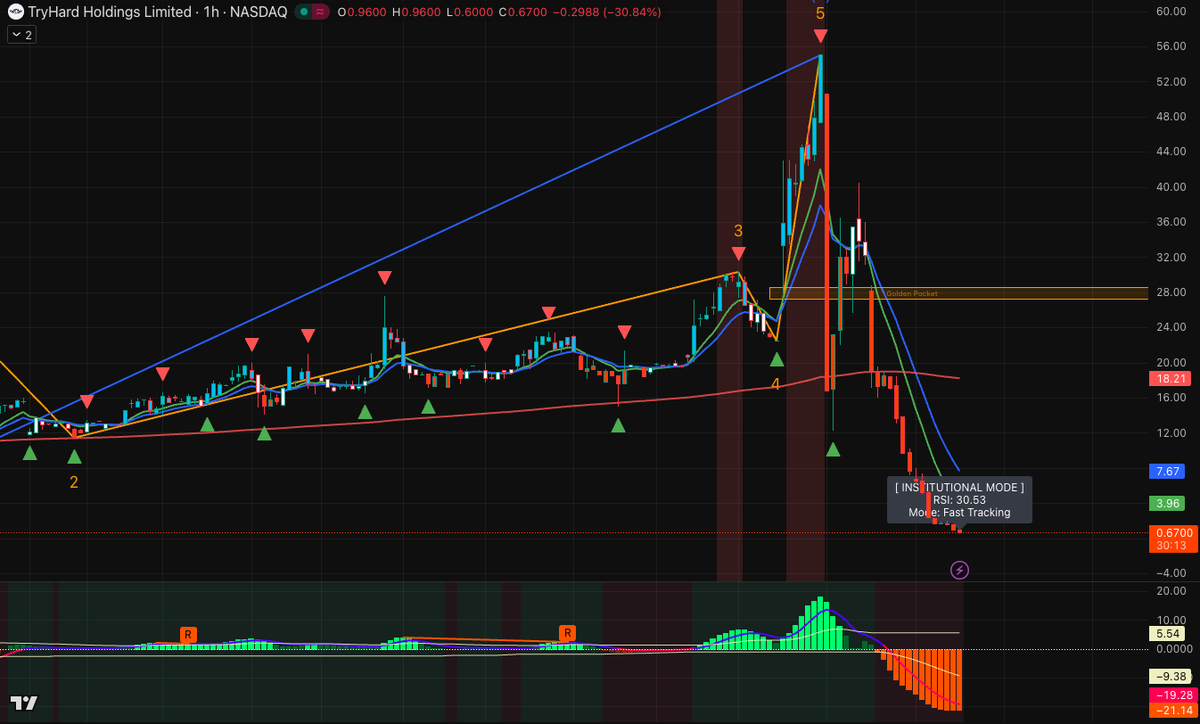Click the 28.00 price scale value
This screenshot has height=724, width=1200.
click(x=1170, y=292)
